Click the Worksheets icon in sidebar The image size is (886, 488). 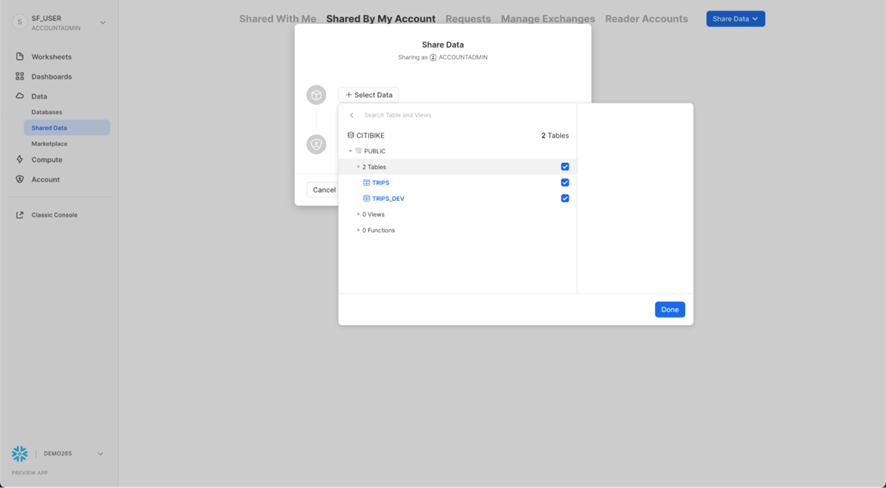(20, 57)
